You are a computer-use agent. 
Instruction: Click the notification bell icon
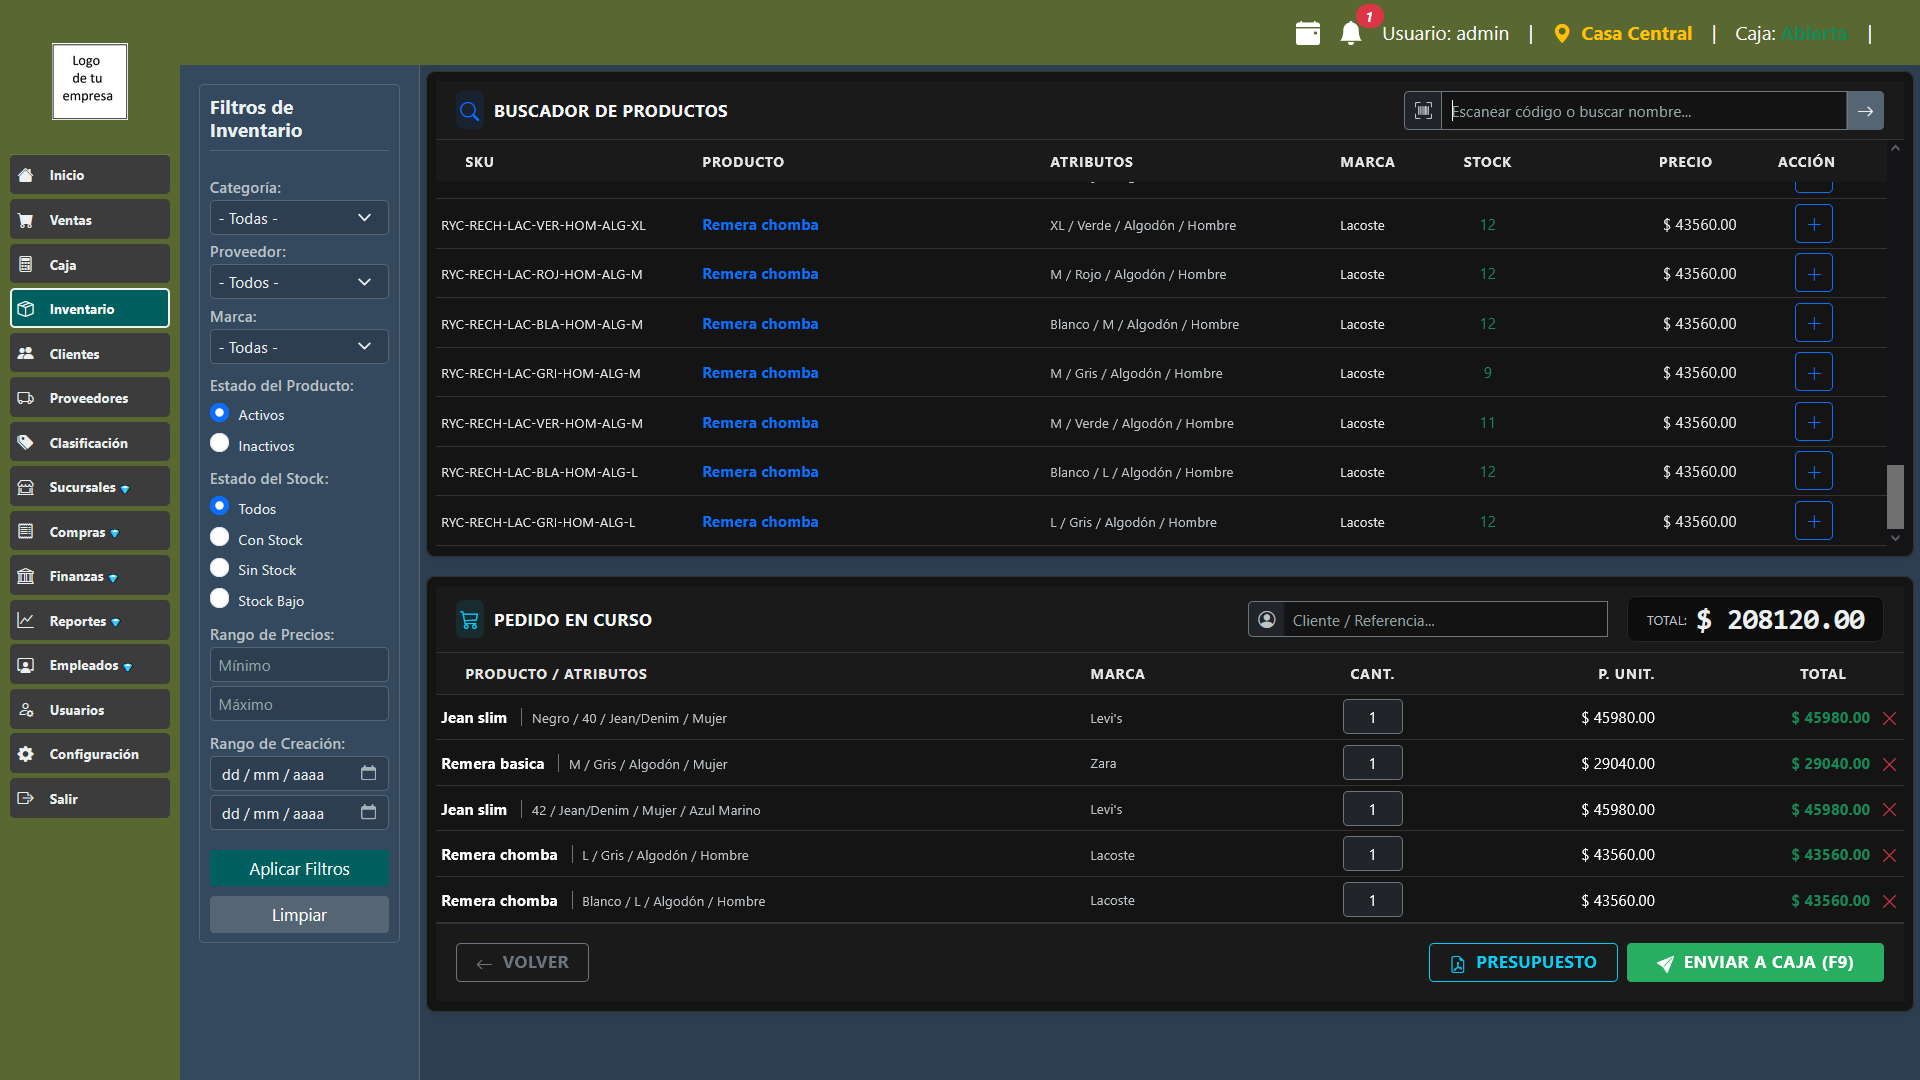(x=1350, y=33)
